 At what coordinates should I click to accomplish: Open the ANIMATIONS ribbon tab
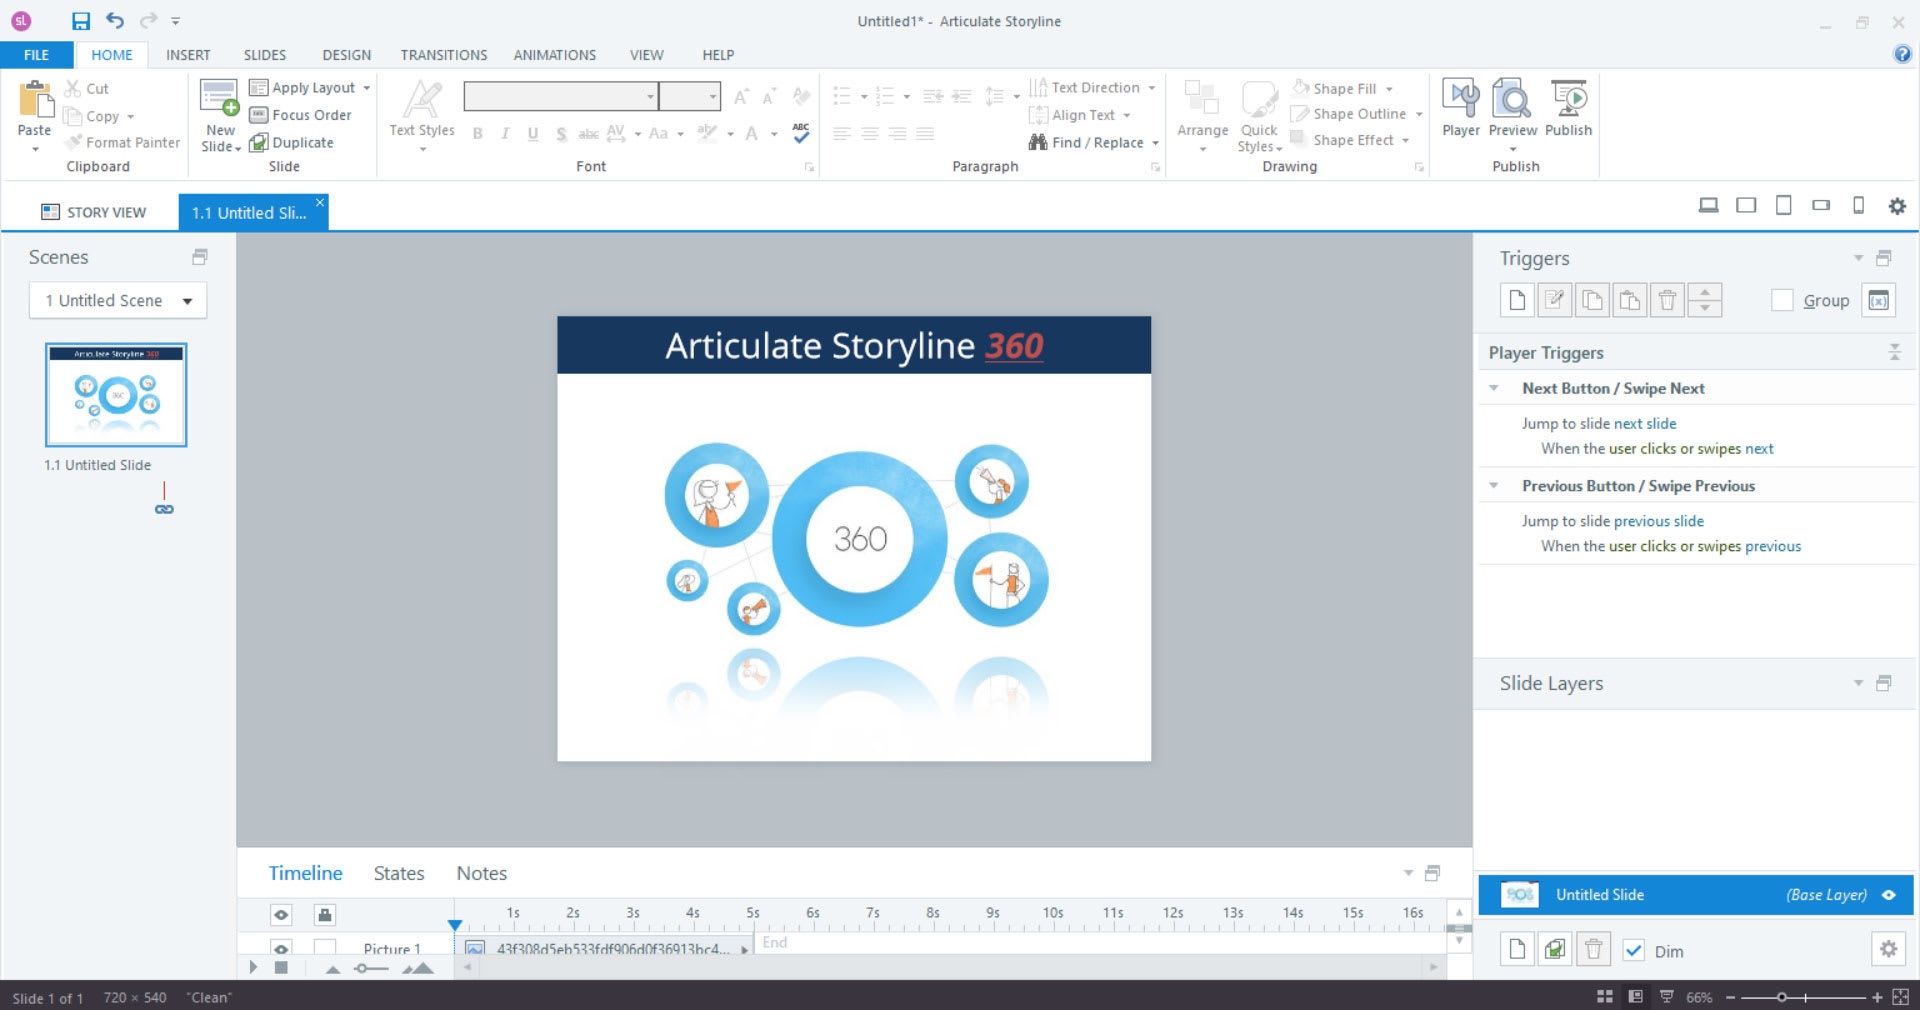click(554, 55)
